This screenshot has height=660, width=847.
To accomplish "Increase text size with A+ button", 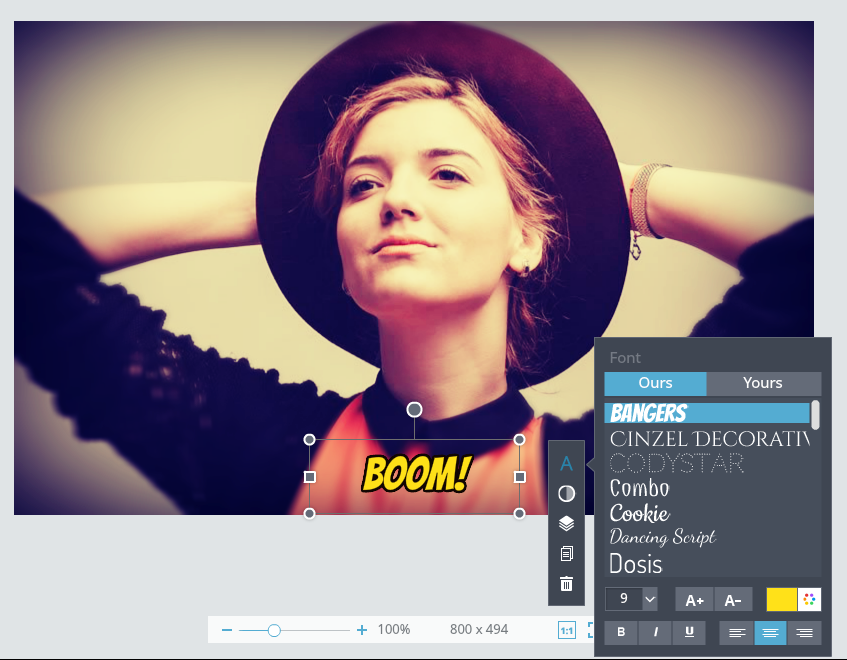I will (x=694, y=600).
